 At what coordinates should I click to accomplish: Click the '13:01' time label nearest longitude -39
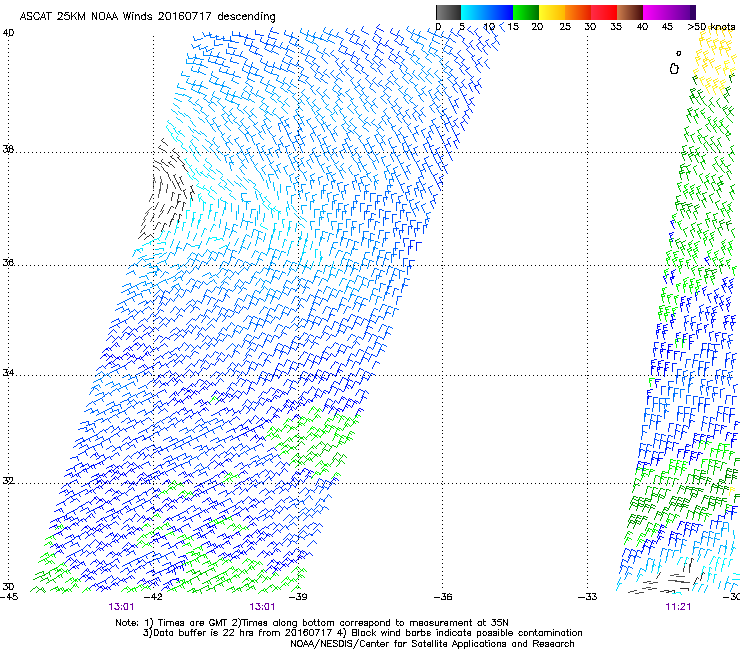(262, 607)
